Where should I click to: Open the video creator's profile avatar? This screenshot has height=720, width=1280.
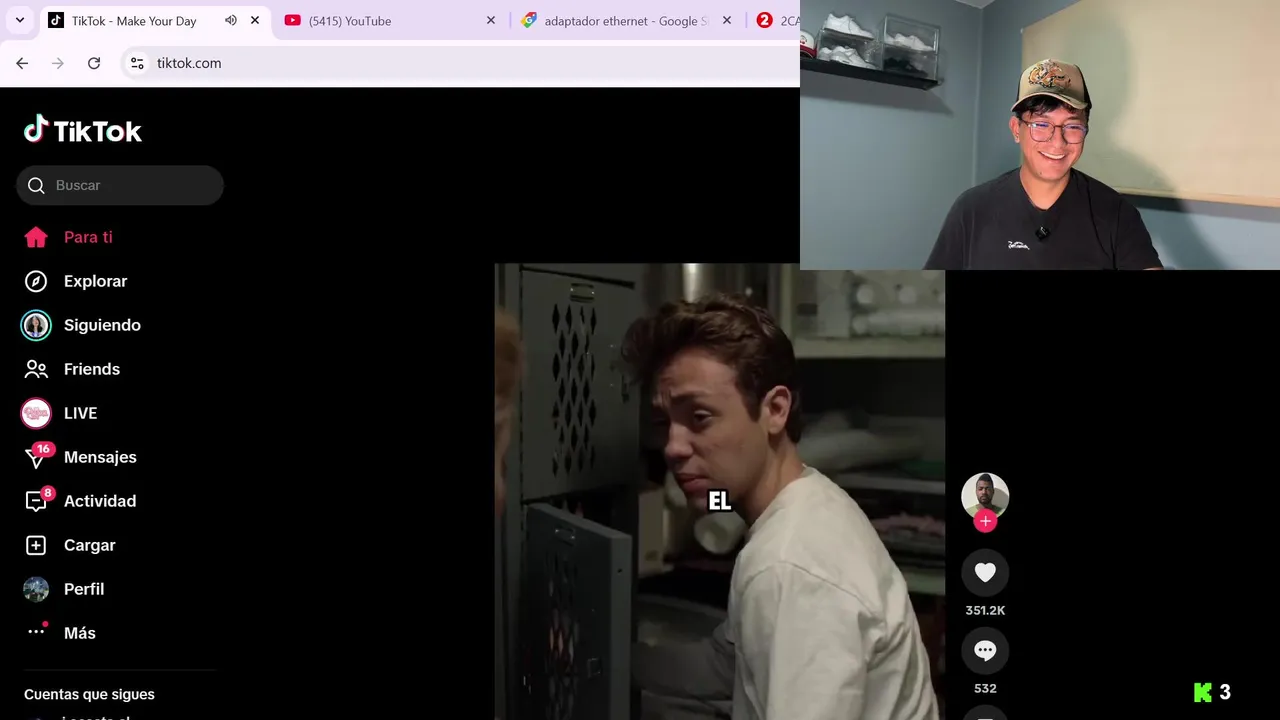pos(985,496)
